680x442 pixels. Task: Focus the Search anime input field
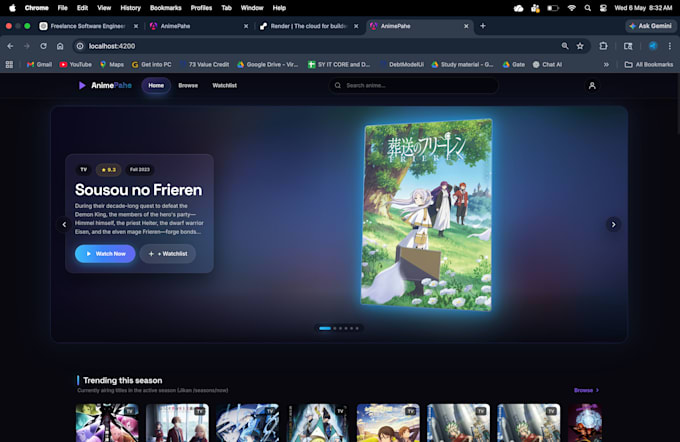413,85
